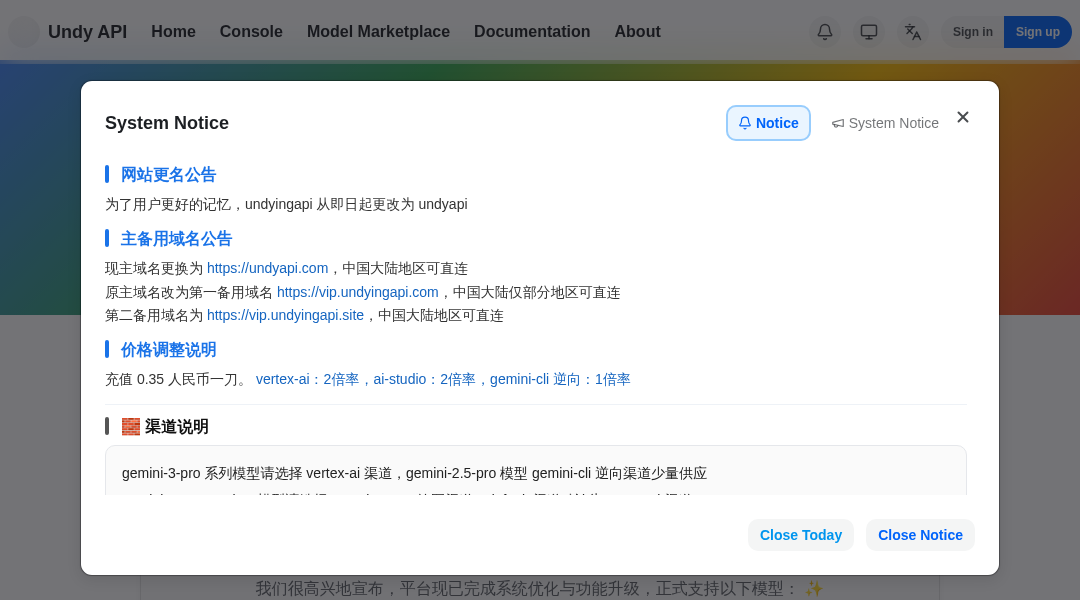Click the brick wall icon next to 渠道说明
The width and height of the screenshot is (1080, 600).
click(x=130, y=426)
